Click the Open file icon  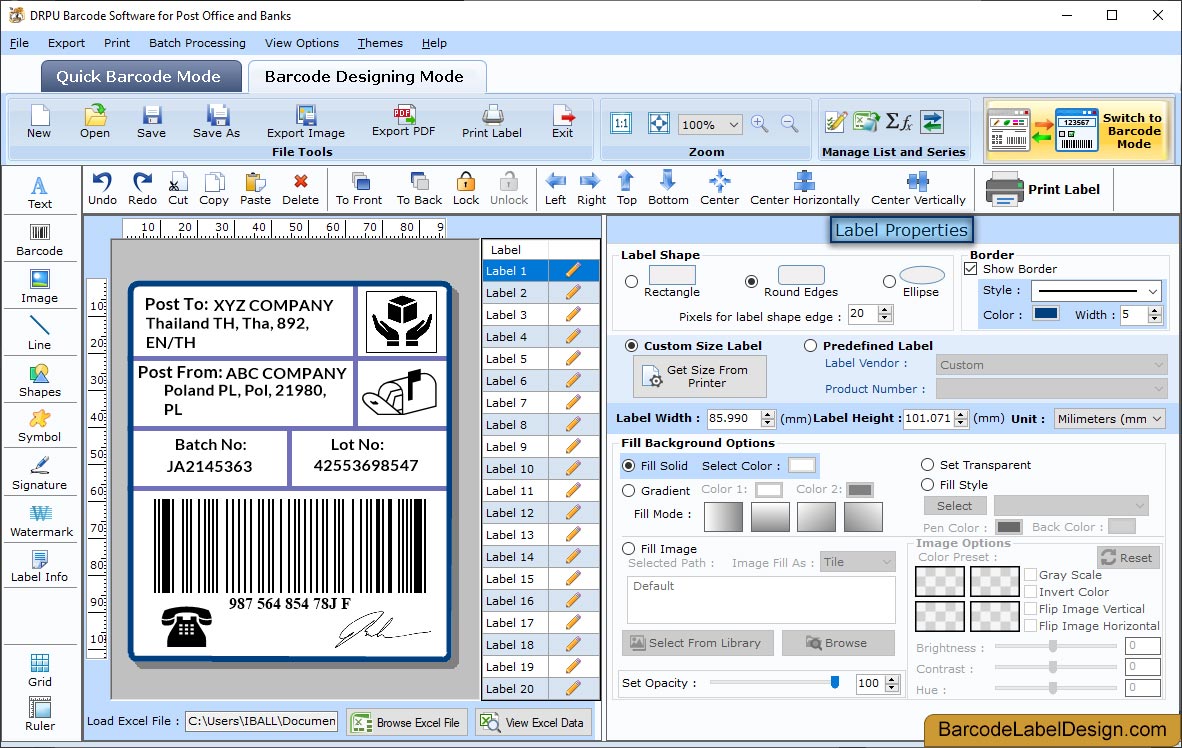pyautogui.click(x=95, y=121)
